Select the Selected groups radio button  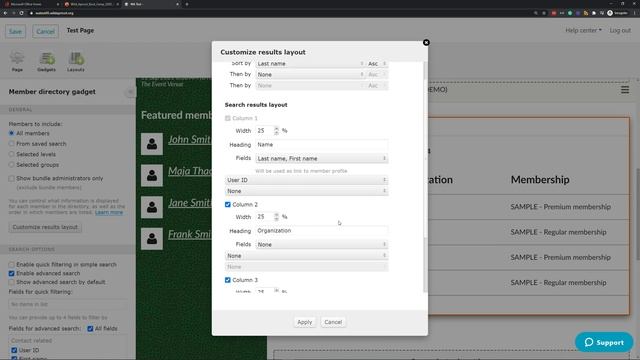click(11, 165)
